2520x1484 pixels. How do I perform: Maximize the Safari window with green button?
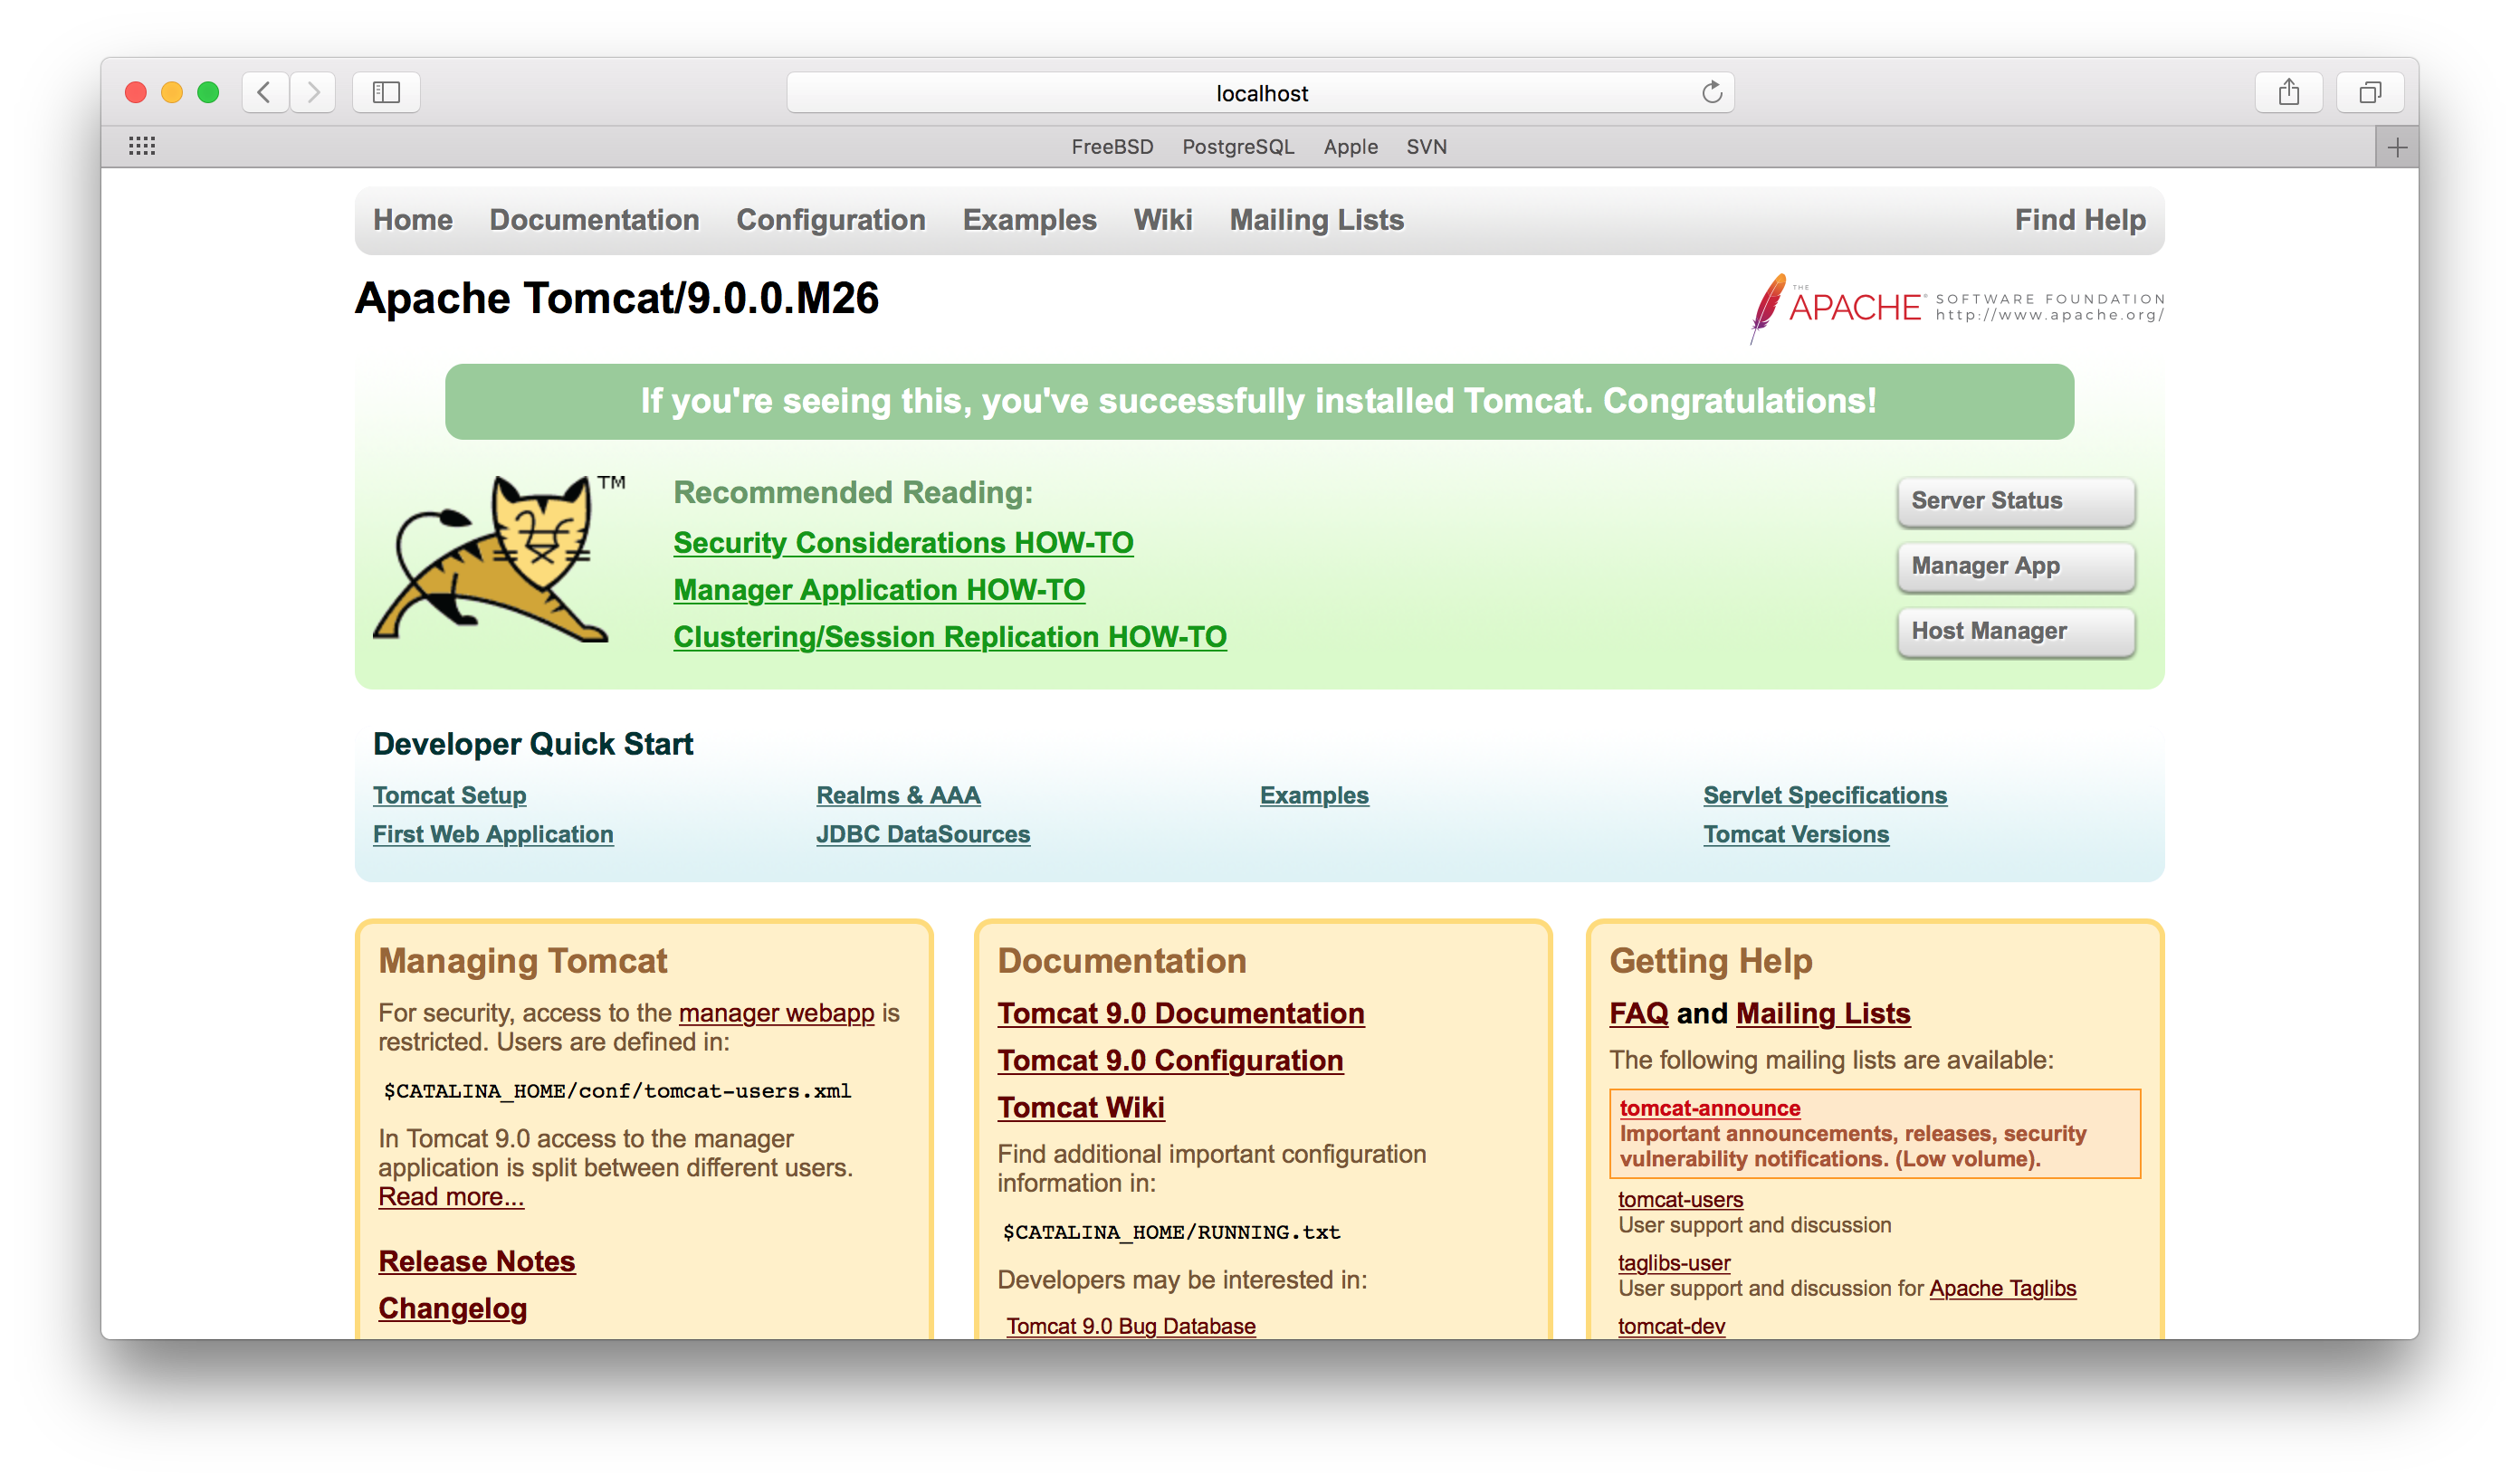tap(208, 93)
